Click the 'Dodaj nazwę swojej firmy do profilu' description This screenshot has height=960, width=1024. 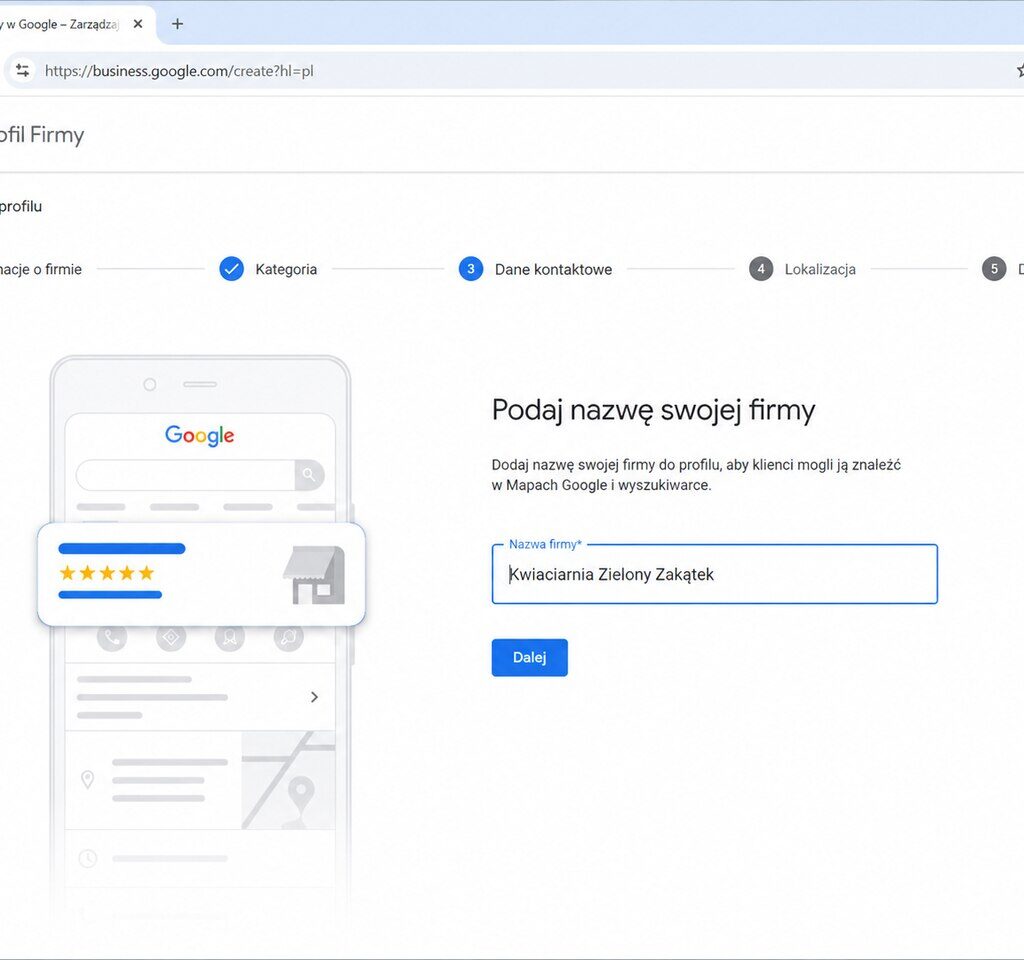click(x=696, y=475)
